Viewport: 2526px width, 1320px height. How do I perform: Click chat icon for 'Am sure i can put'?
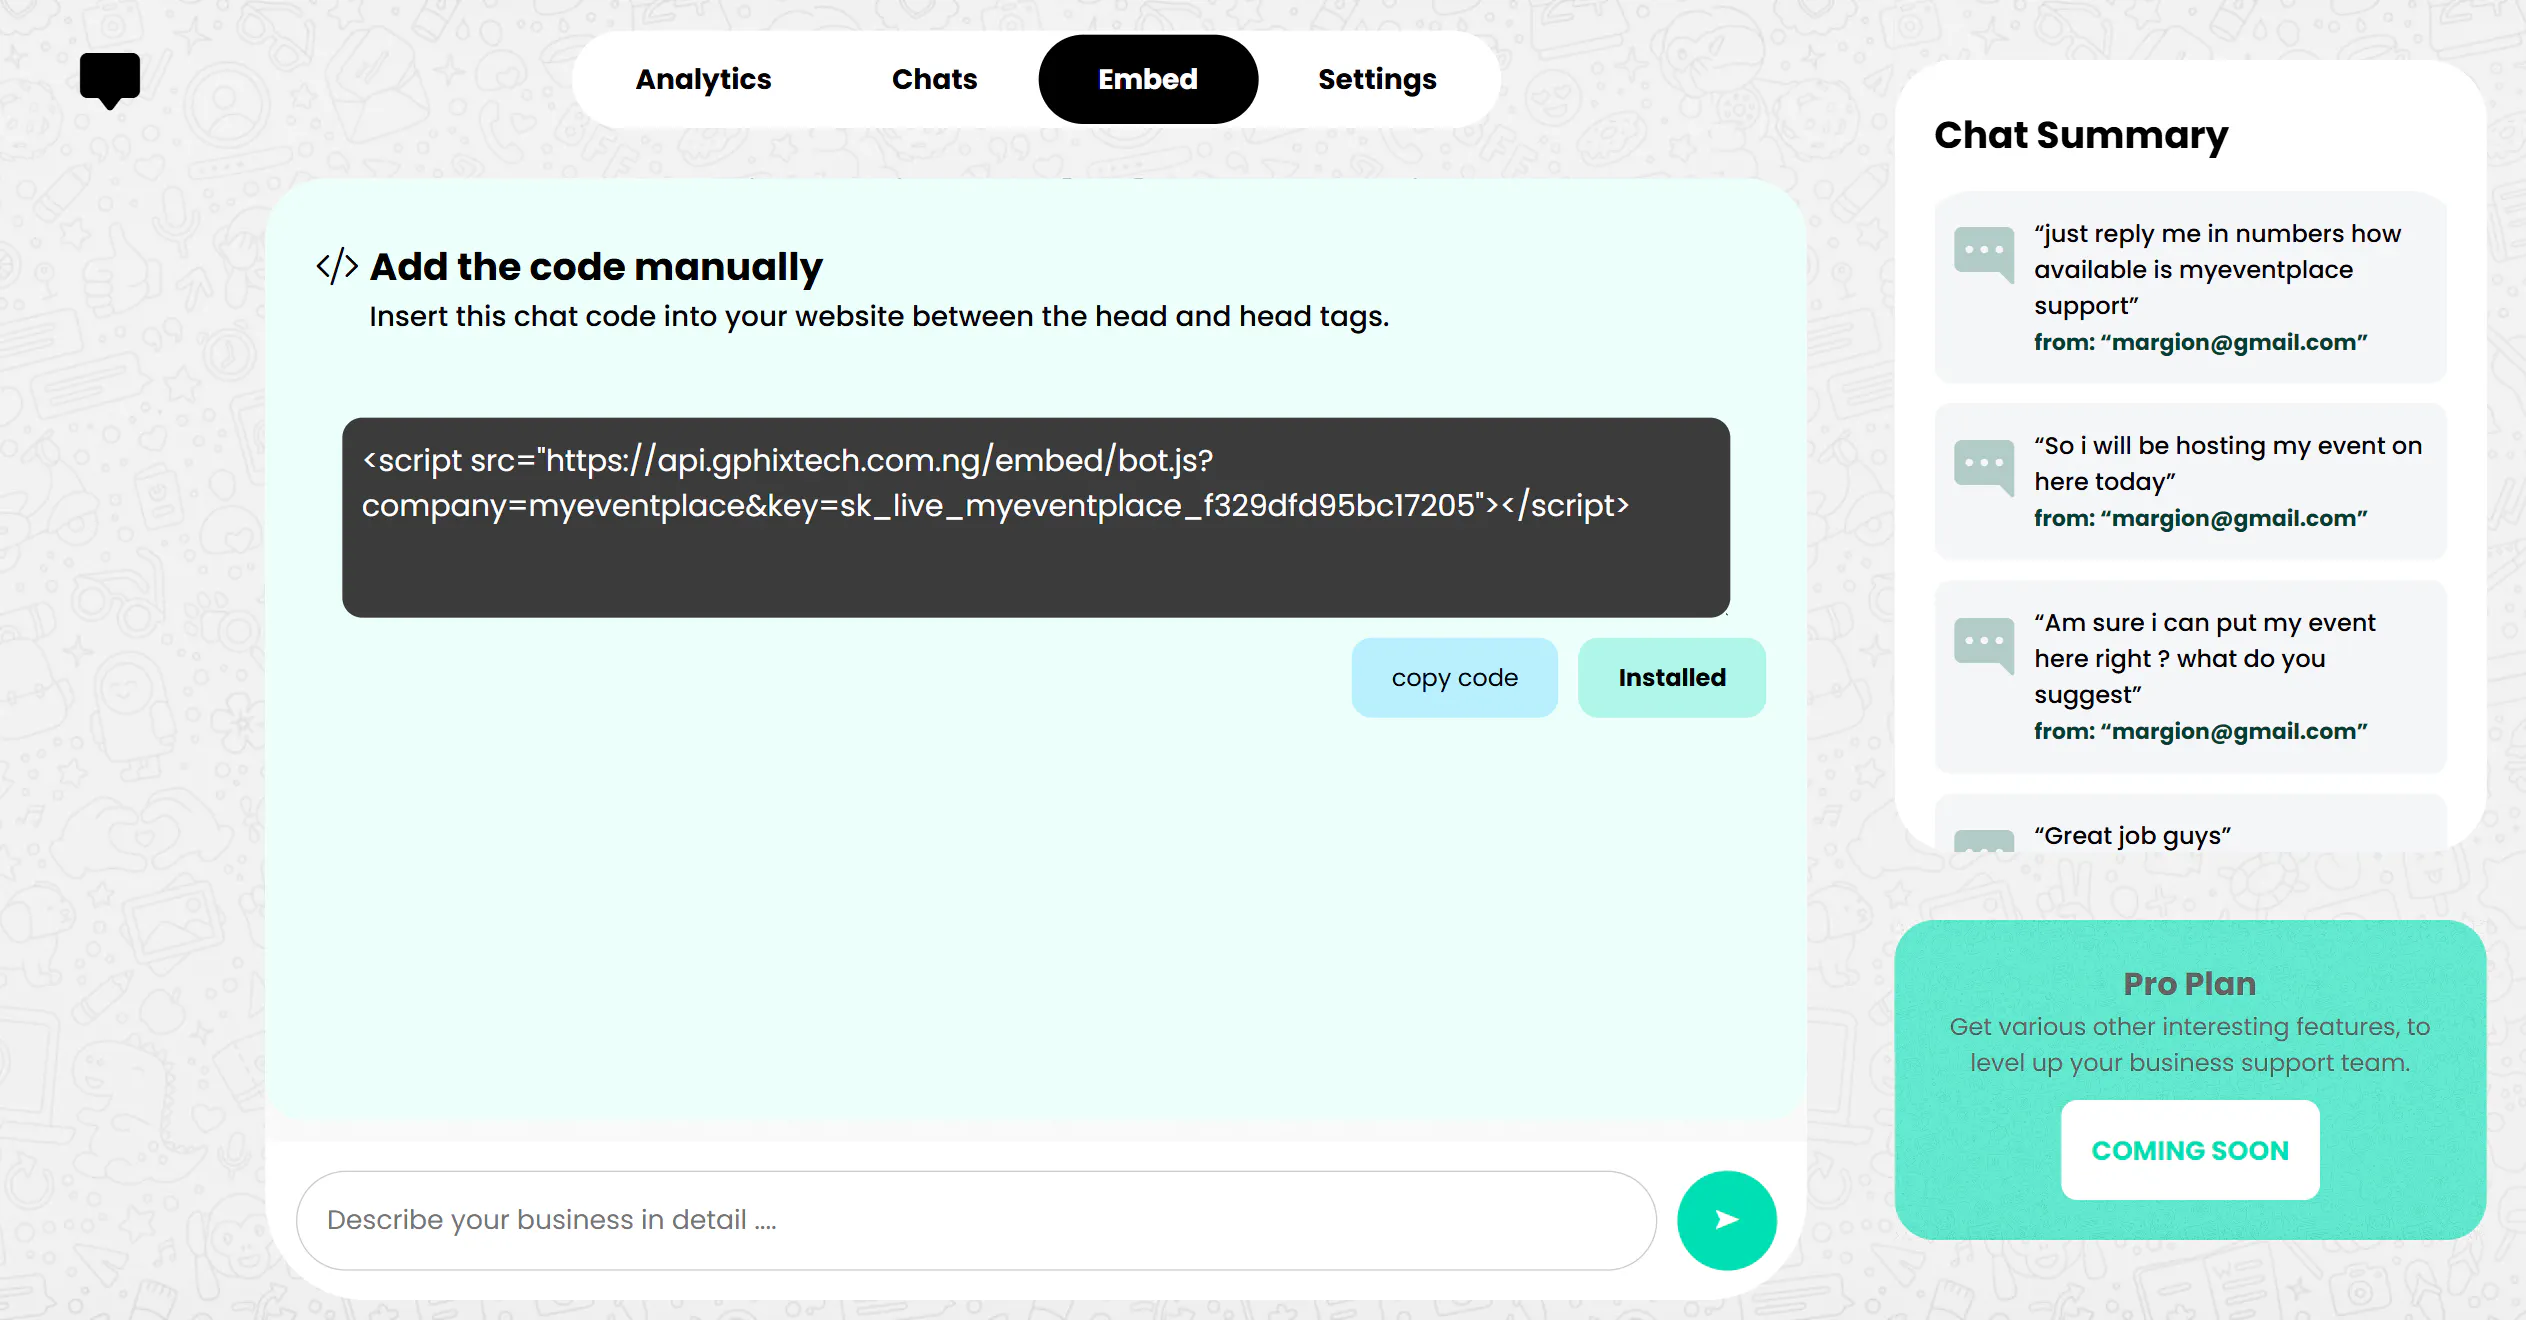[x=1984, y=645]
